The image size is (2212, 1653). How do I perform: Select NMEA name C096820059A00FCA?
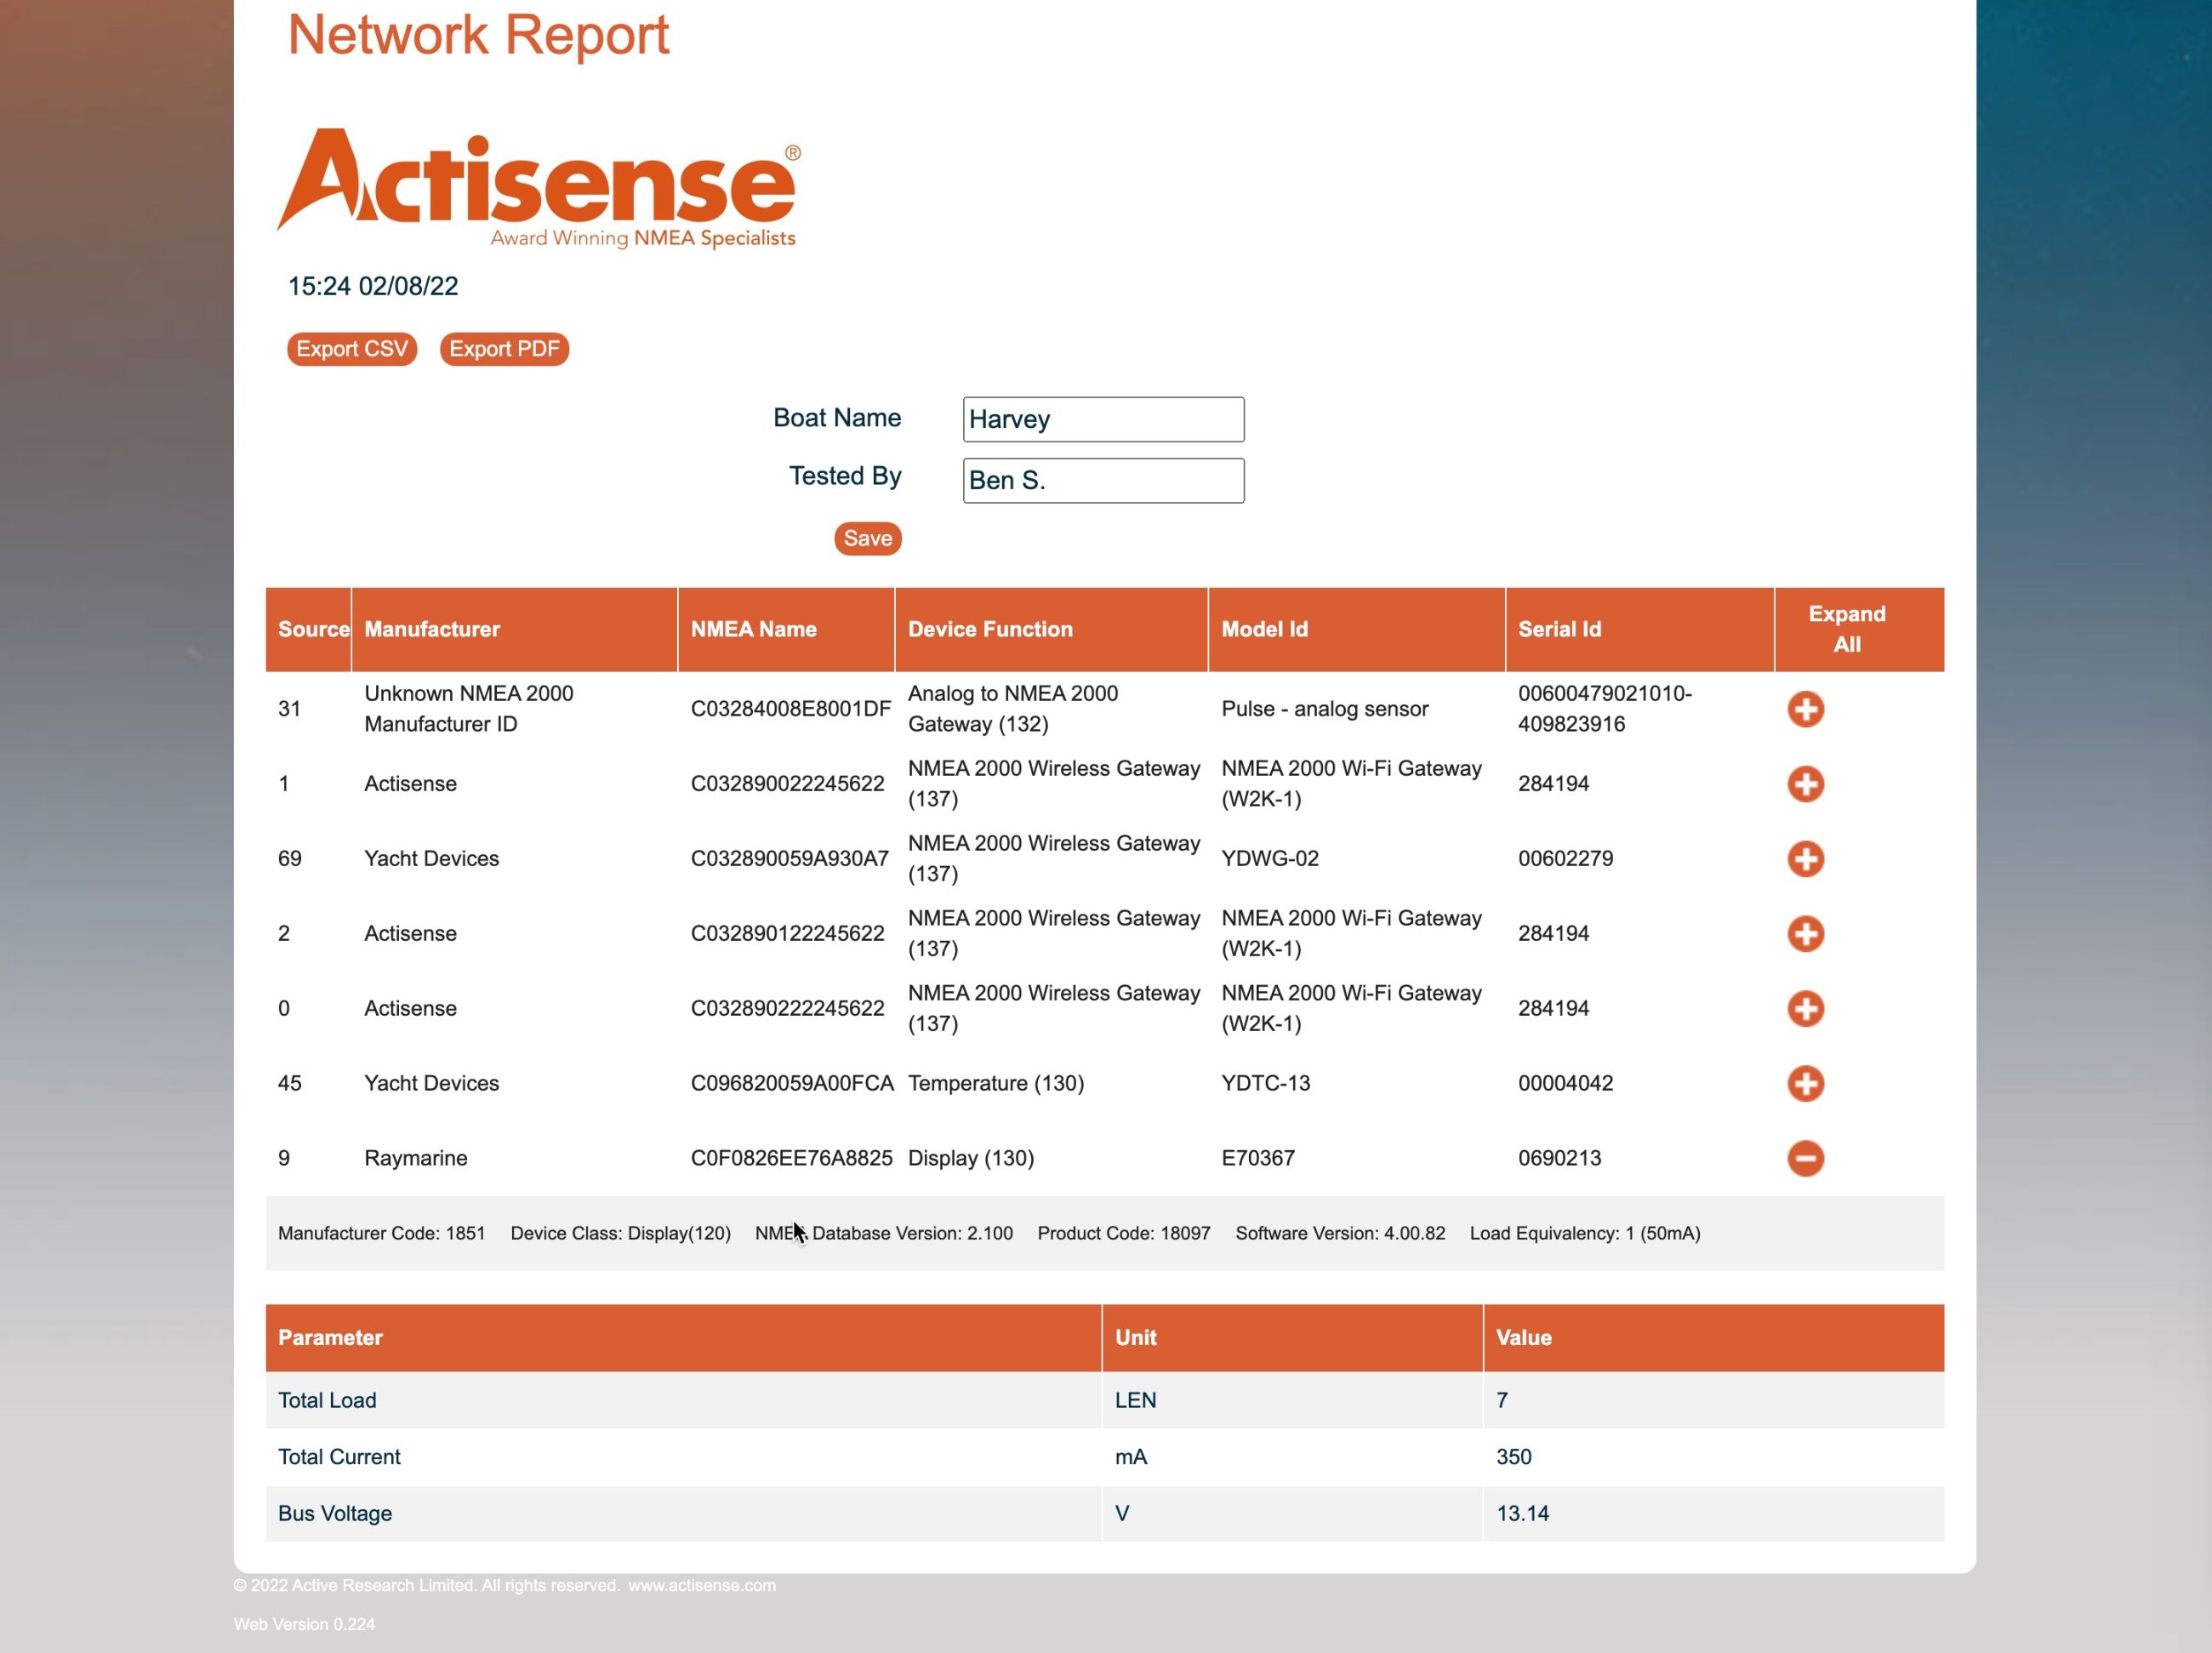pyautogui.click(x=792, y=1083)
